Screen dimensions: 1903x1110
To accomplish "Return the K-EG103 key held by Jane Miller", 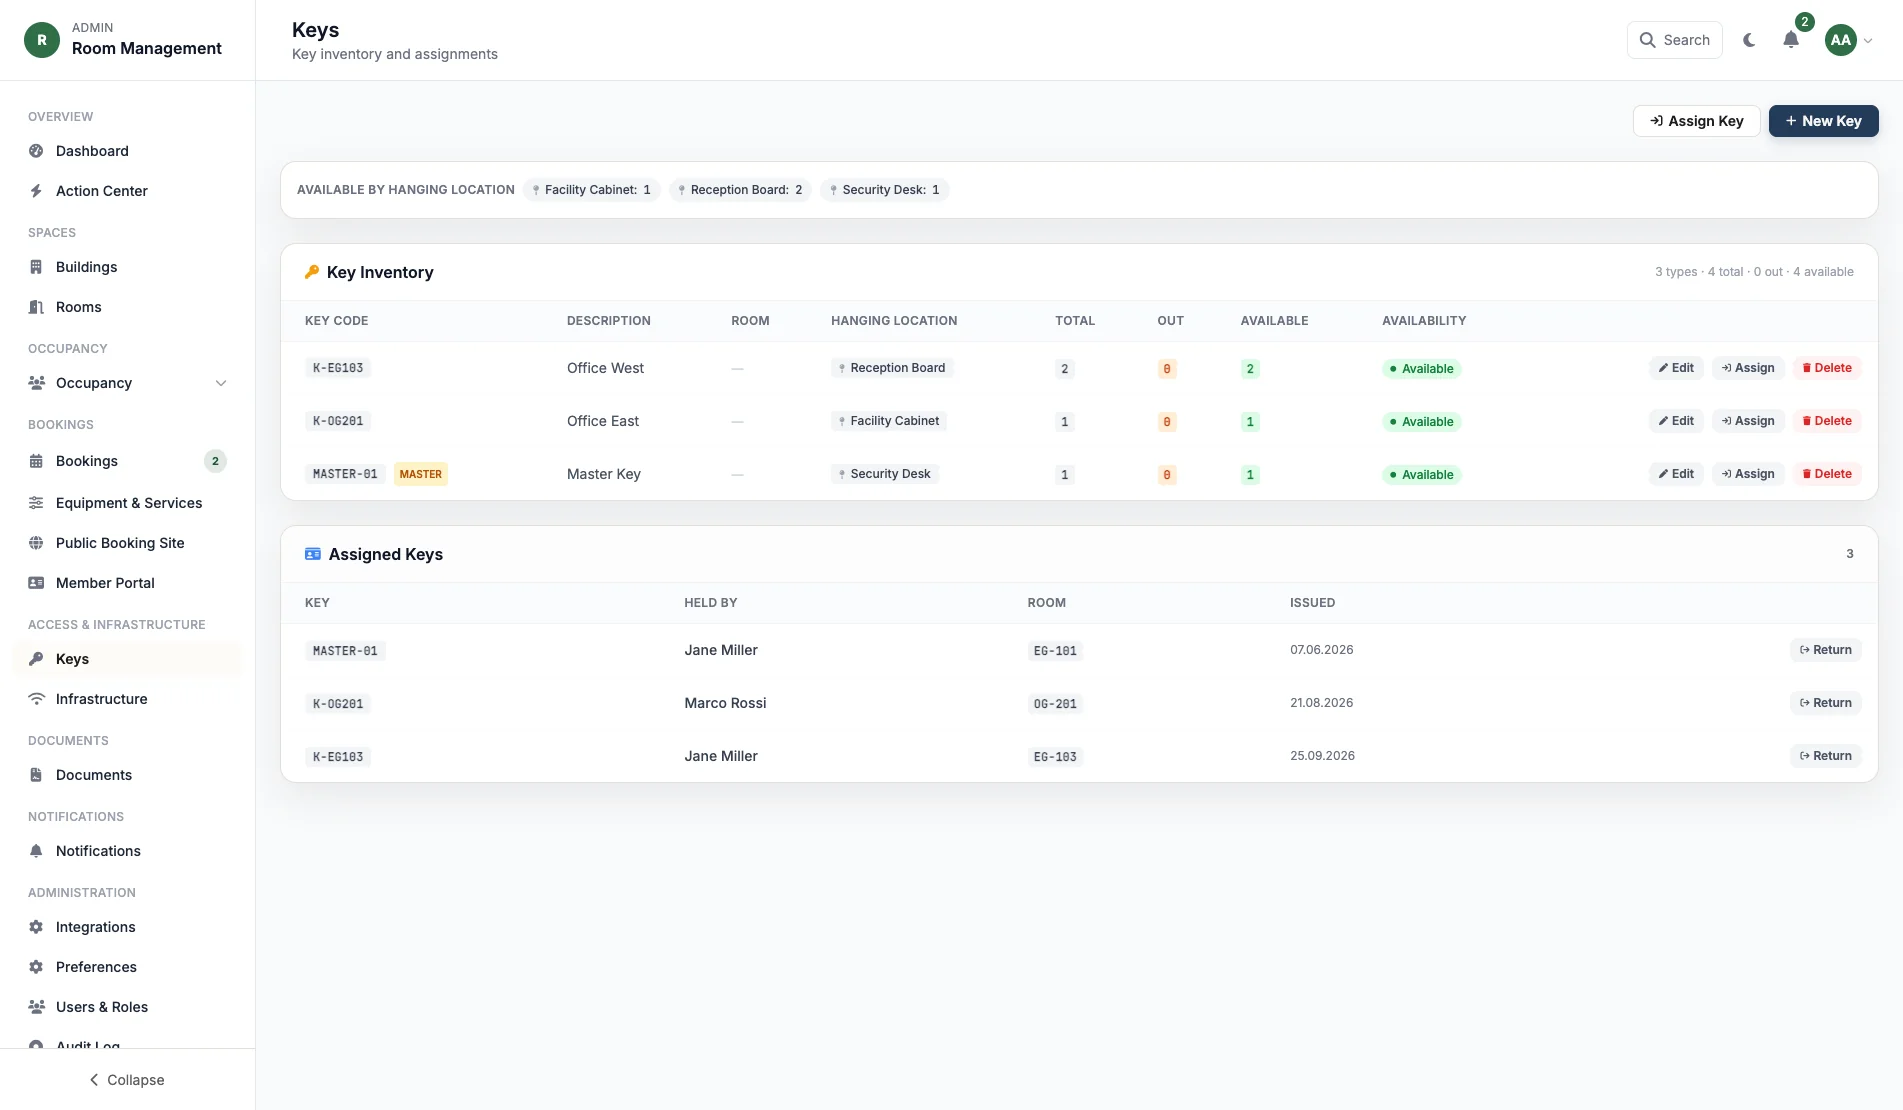I will (1825, 756).
